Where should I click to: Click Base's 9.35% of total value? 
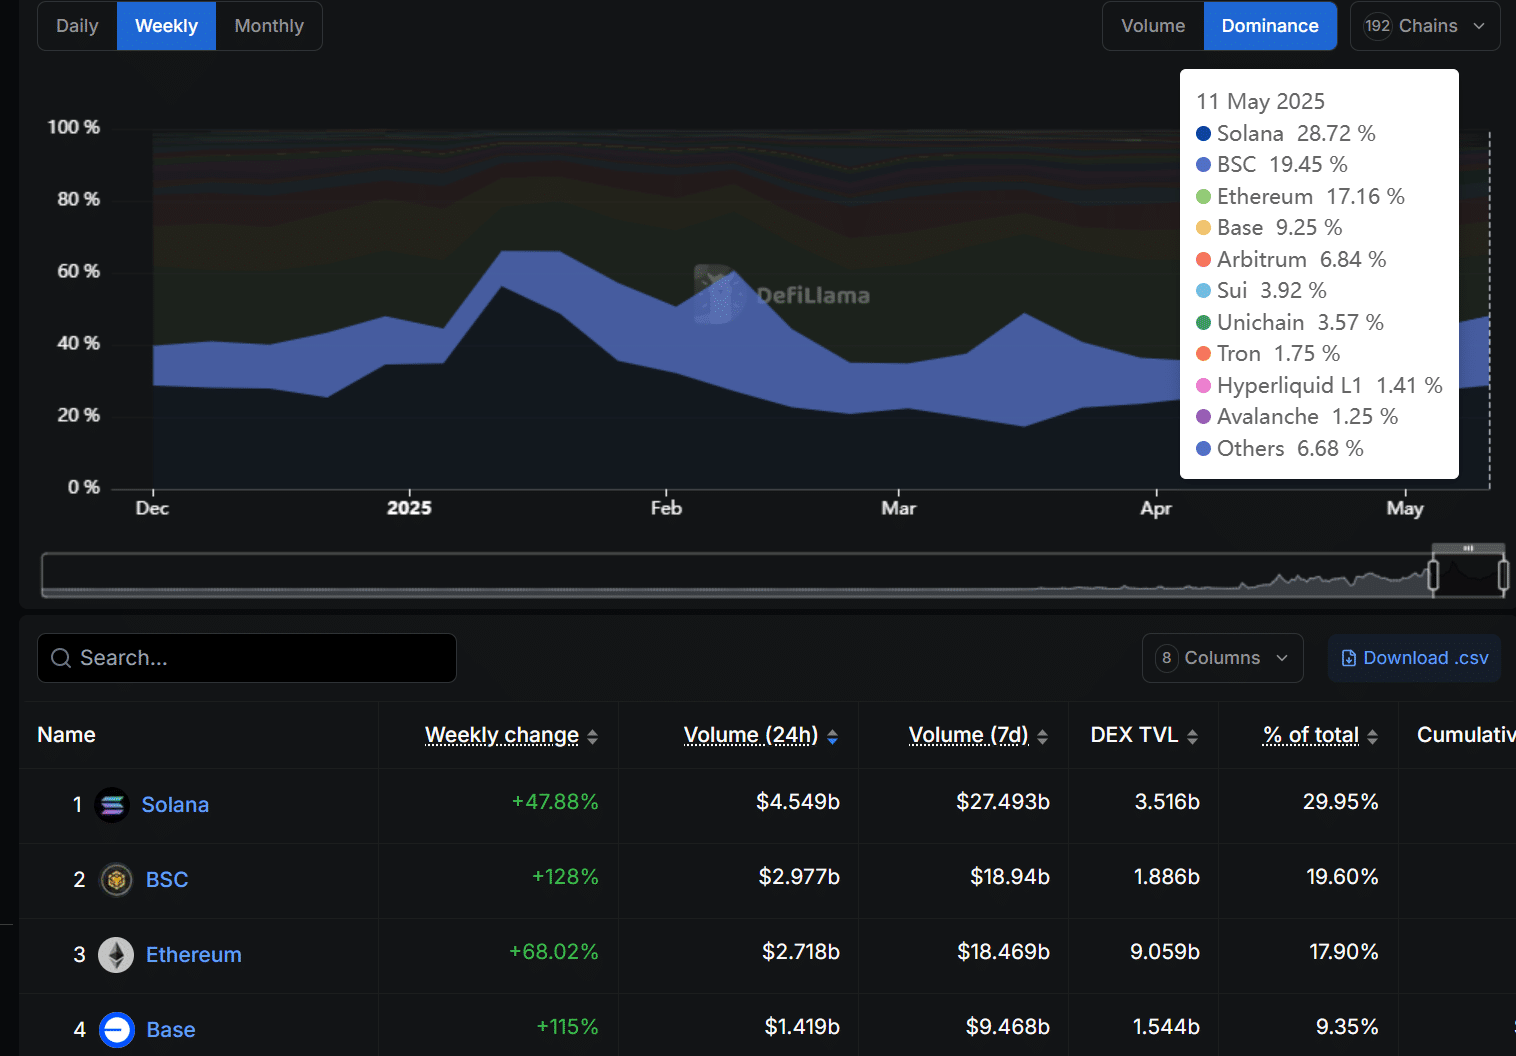1347,1027
